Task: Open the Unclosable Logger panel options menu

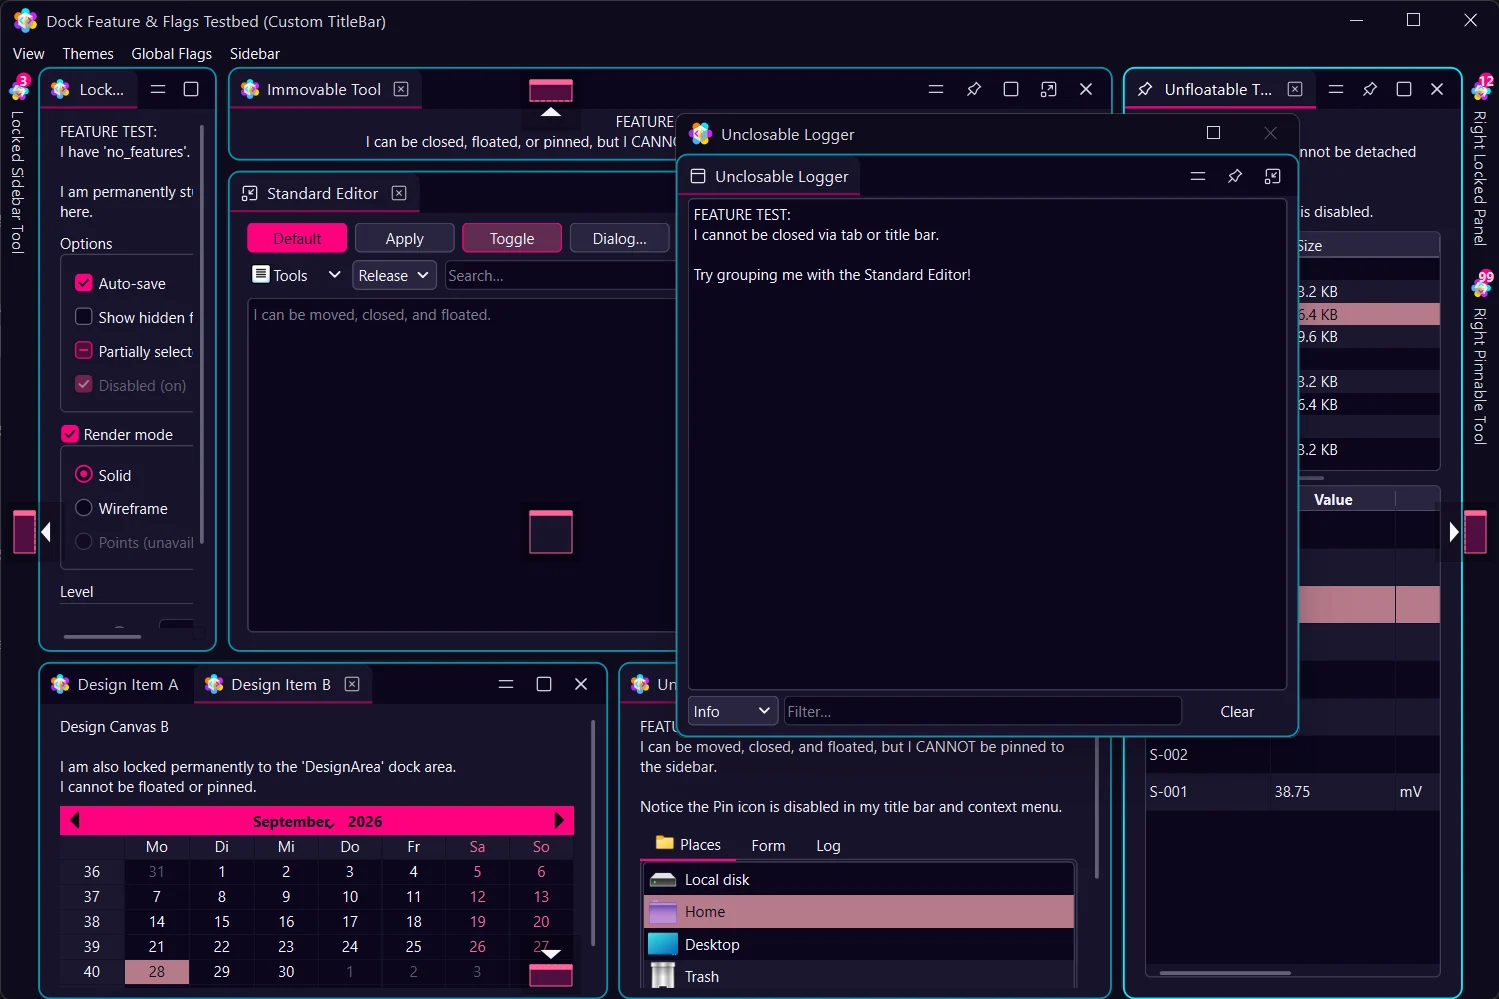Action: click(1197, 176)
